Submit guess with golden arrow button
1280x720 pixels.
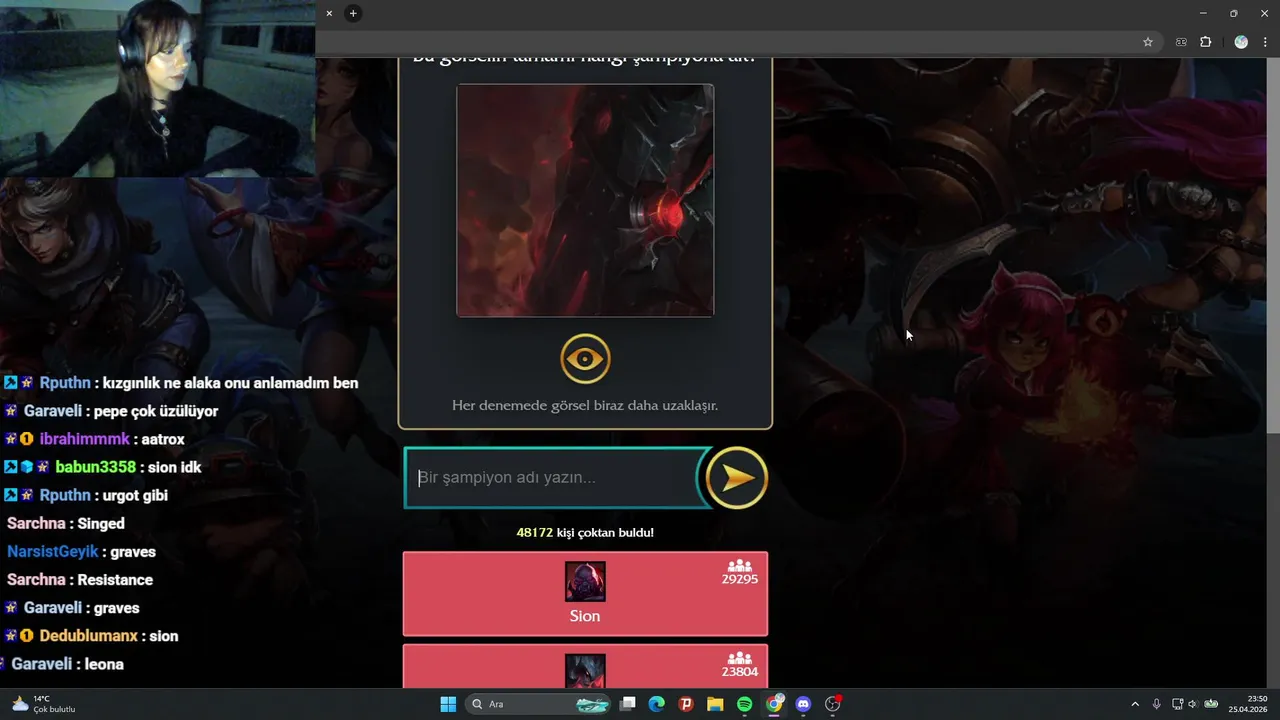point(737,478)
